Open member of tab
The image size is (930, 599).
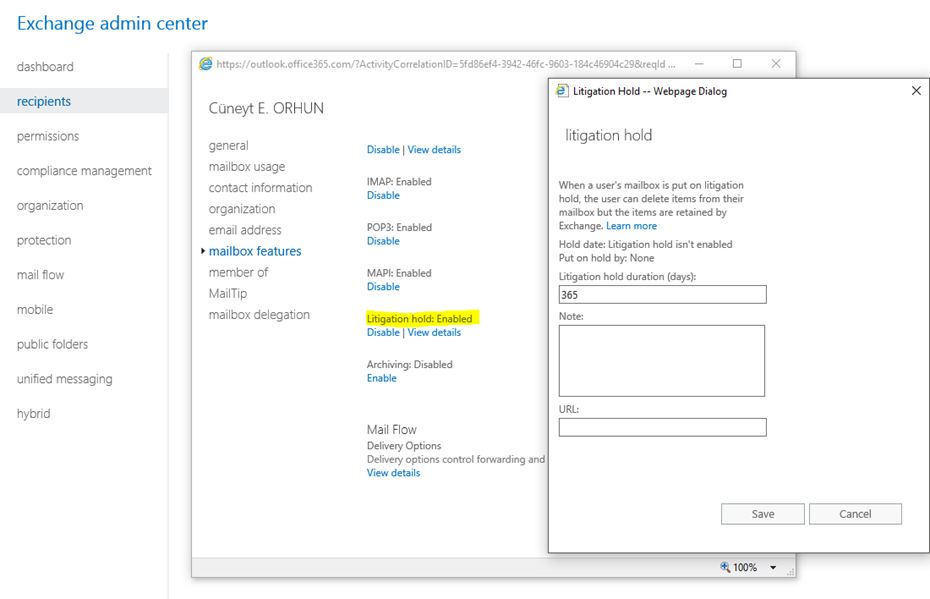point(238,272)
